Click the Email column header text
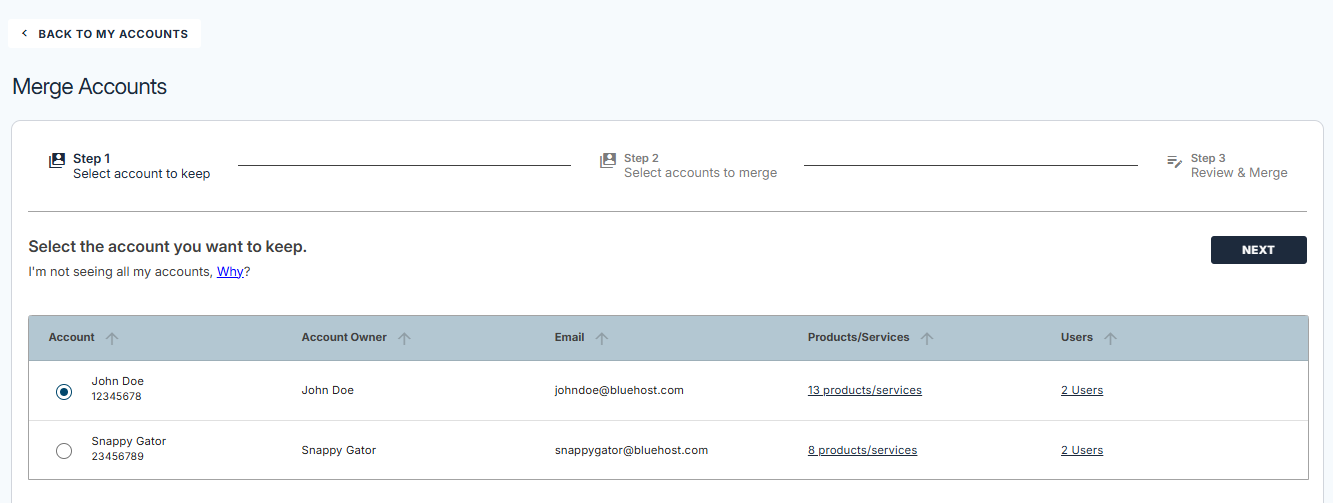The height and width of the screenshot is (503, 1333). pyautogui.click(x=570, y=338)
